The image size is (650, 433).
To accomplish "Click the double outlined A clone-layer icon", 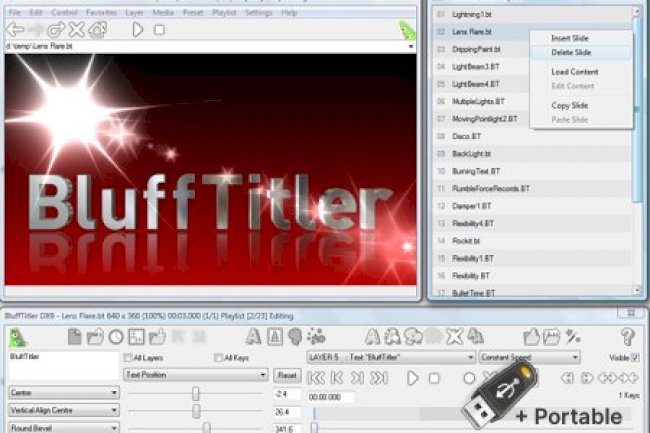I will pos(392,337).
